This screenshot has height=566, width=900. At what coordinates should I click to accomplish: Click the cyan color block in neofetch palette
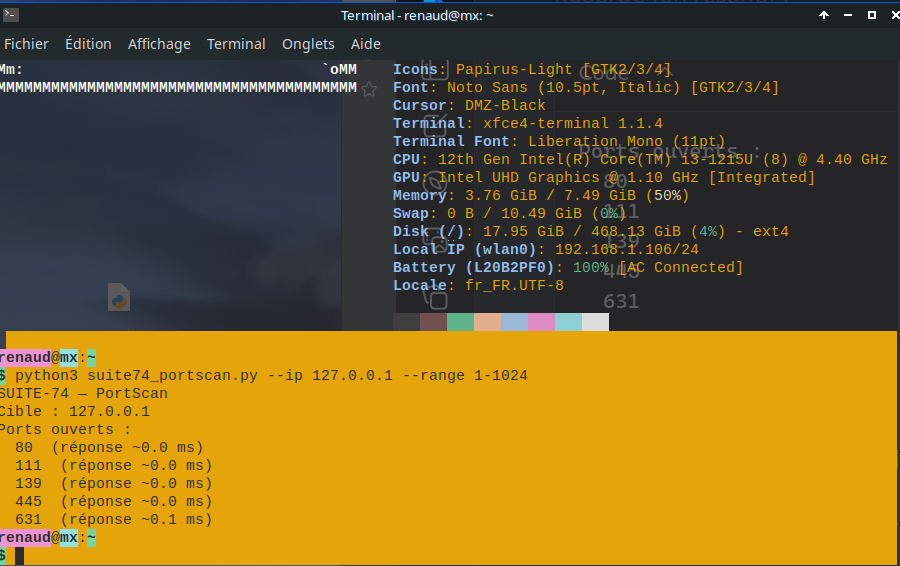pyautogui.click(x=568, y=322)
